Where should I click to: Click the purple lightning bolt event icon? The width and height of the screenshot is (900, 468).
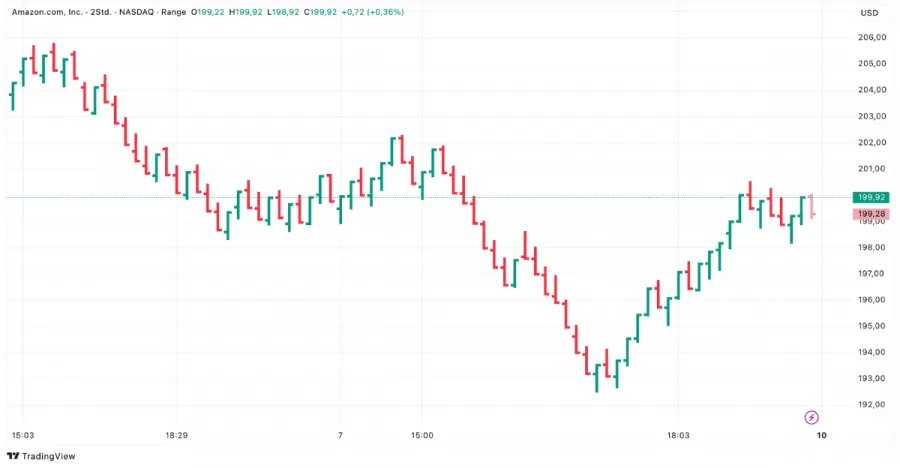pos(812,416)
